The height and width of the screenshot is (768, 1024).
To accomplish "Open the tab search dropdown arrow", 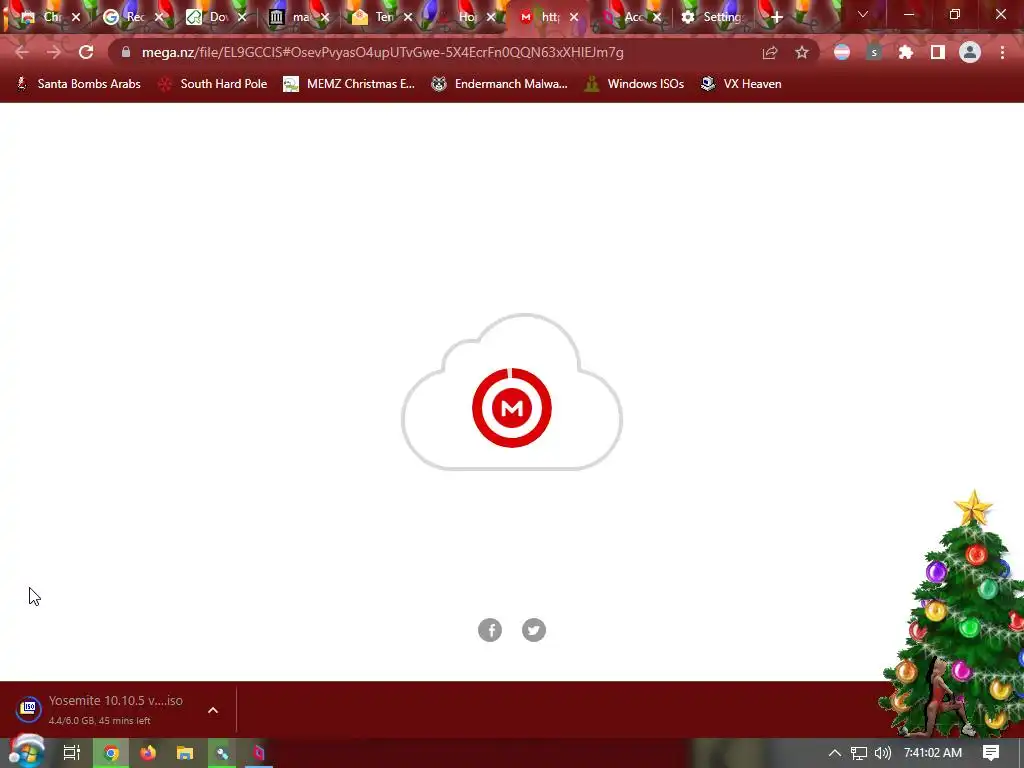I will [x=863, y=14].
